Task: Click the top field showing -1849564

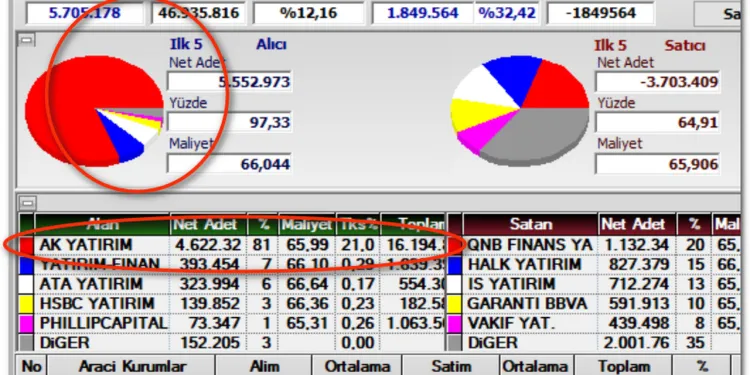Action: pyautogui.click(x=600, y=13)
